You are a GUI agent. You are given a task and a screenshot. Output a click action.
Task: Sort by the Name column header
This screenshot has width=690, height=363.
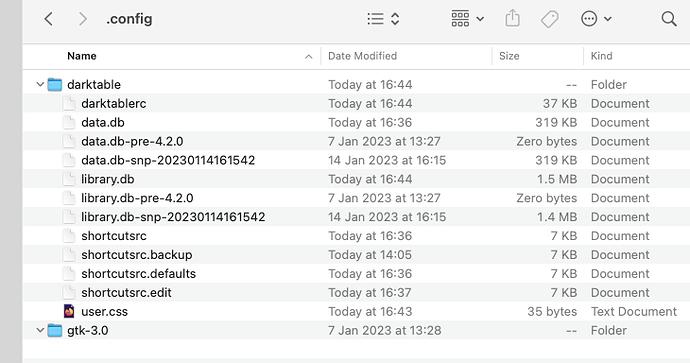82,56
